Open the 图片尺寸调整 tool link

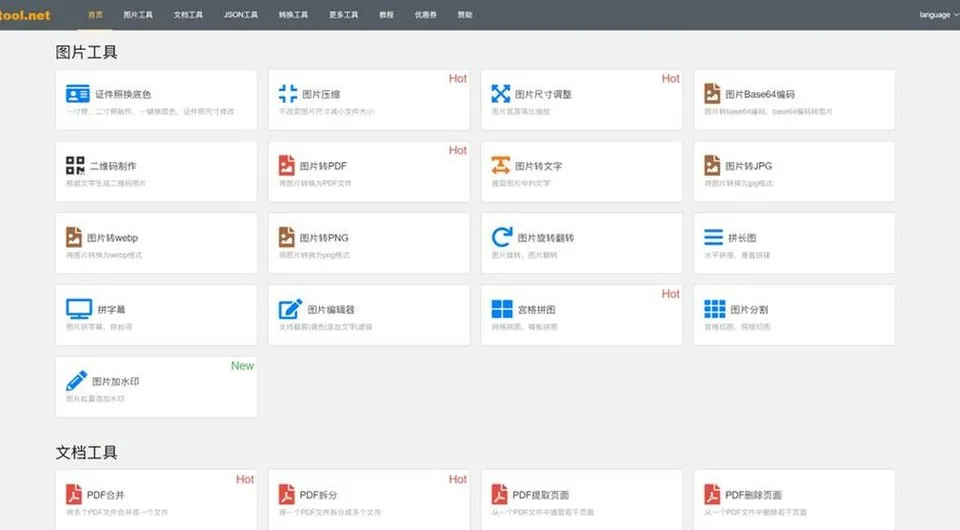pyautogui.click(x=543, y=94)
